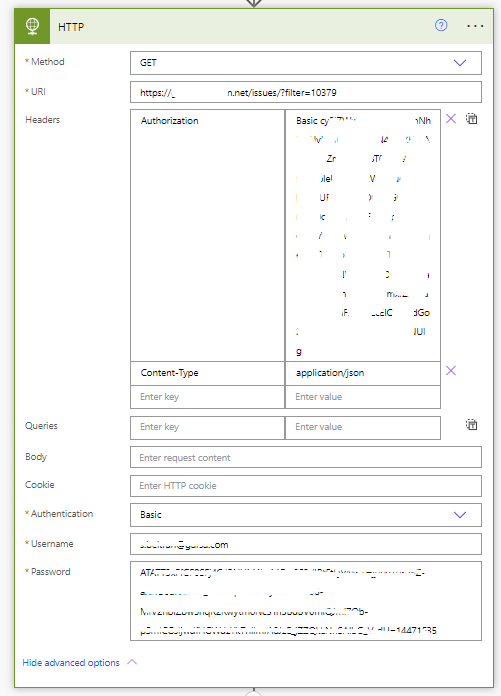The height and width of the screenshot is (696, 501).
Task: Open the Method dropdown showing GET
Action: (x=306, y=63)
